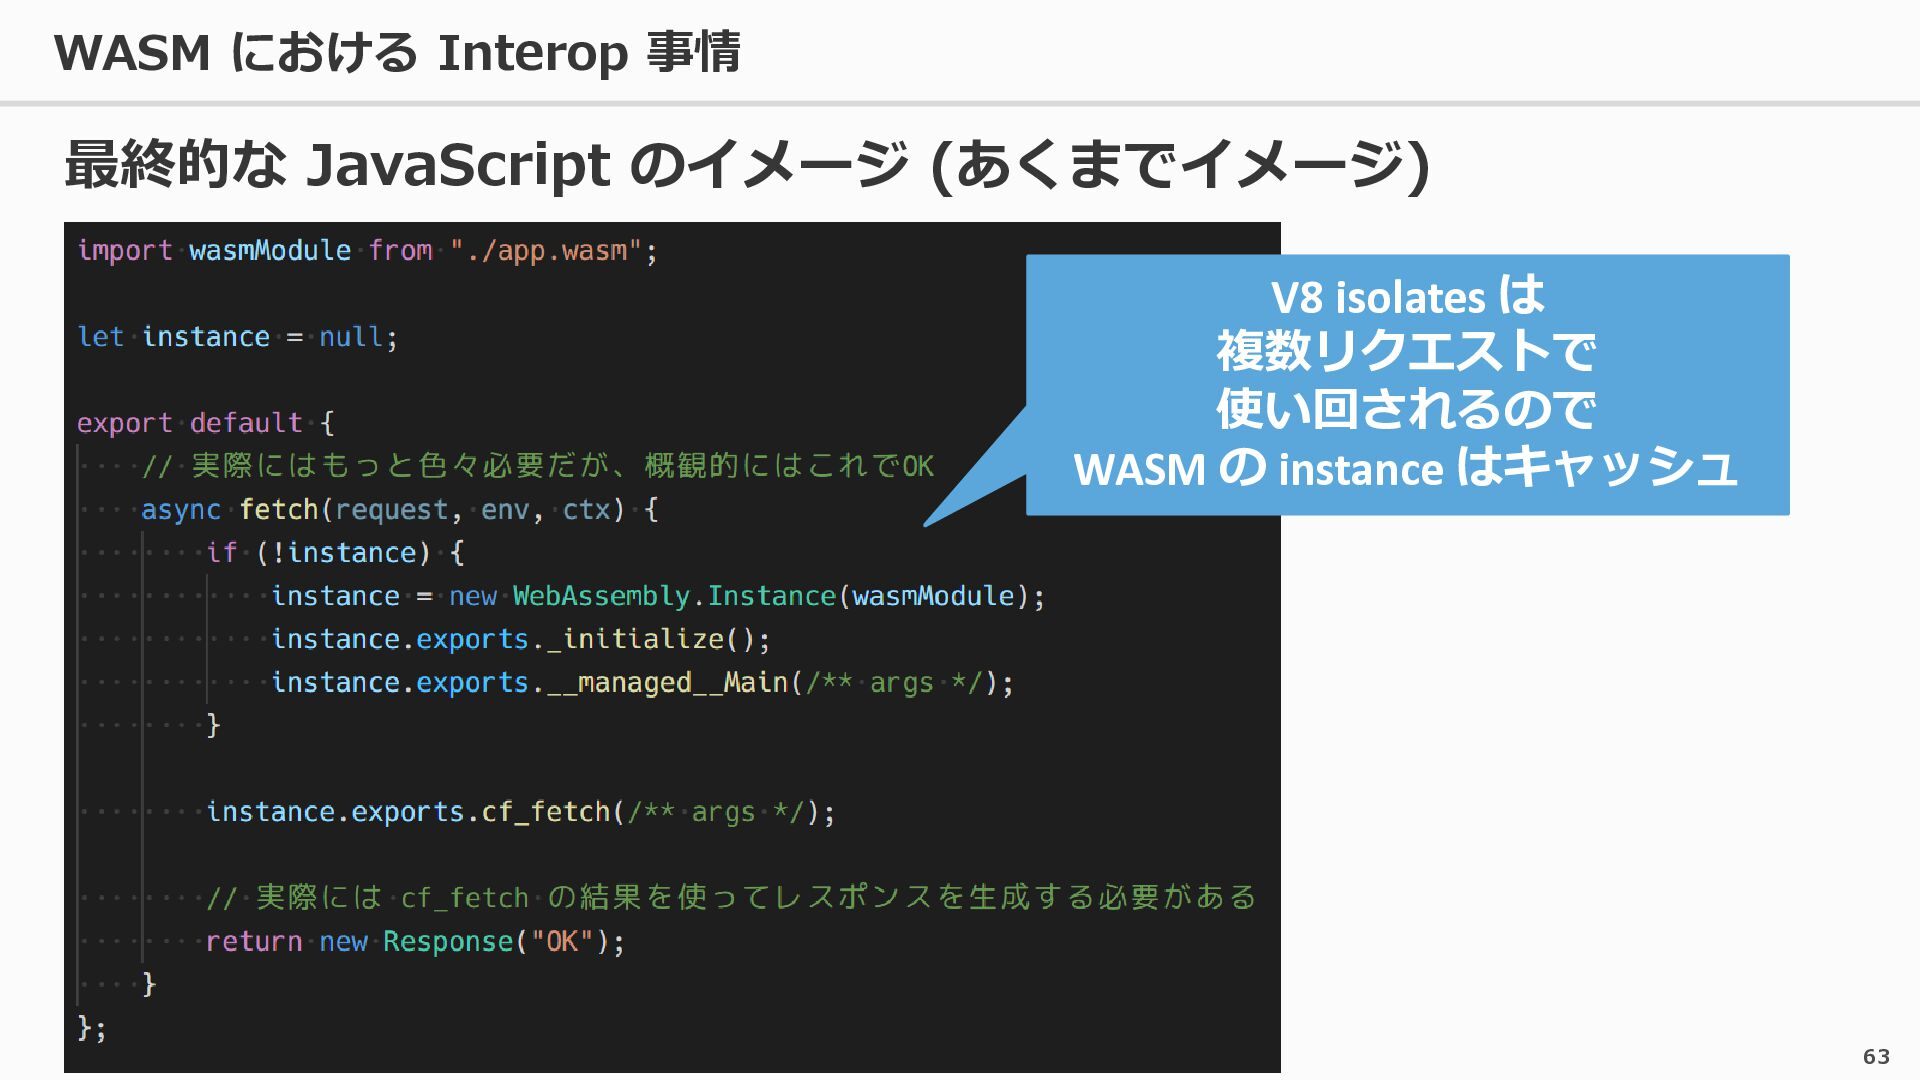
Task: Click the subtitle '最終的な JavaScript のイメージ'
Action: [x=487, y=165]
